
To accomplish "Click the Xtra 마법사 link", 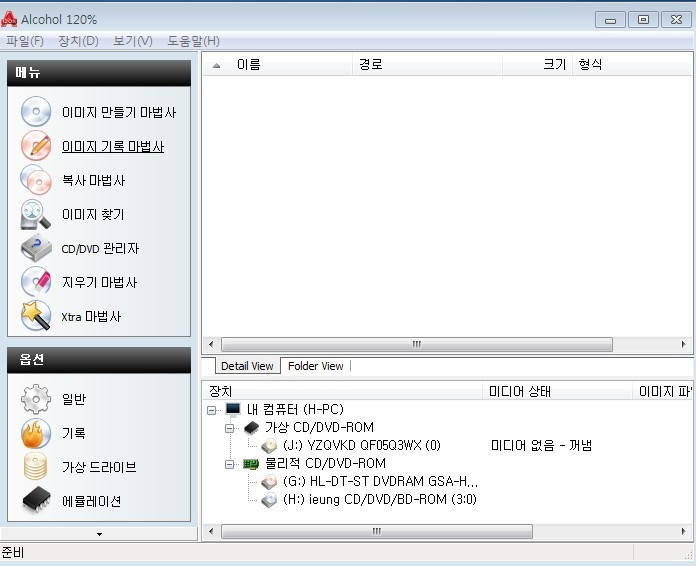I will tap(91, 317).
